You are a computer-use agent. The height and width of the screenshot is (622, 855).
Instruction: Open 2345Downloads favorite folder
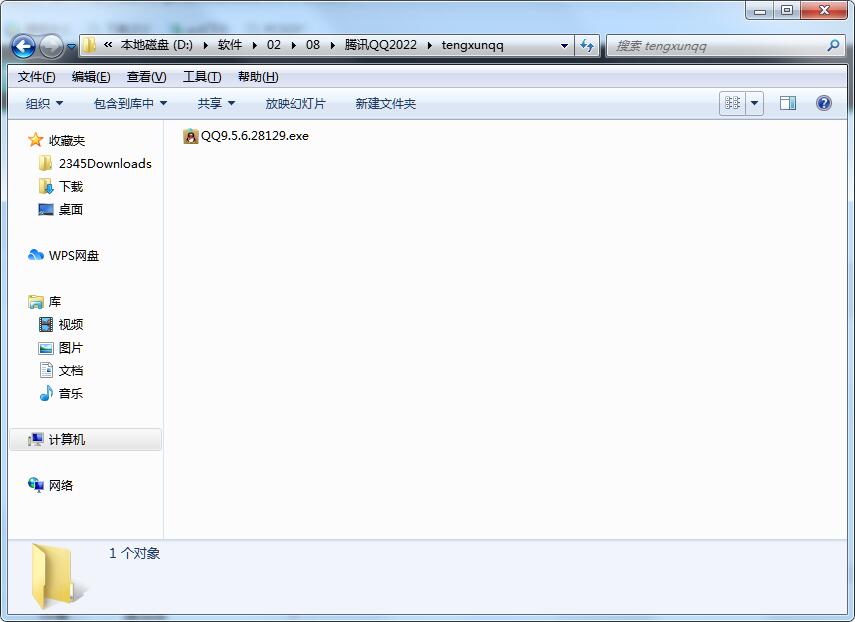tap(105, 164)
